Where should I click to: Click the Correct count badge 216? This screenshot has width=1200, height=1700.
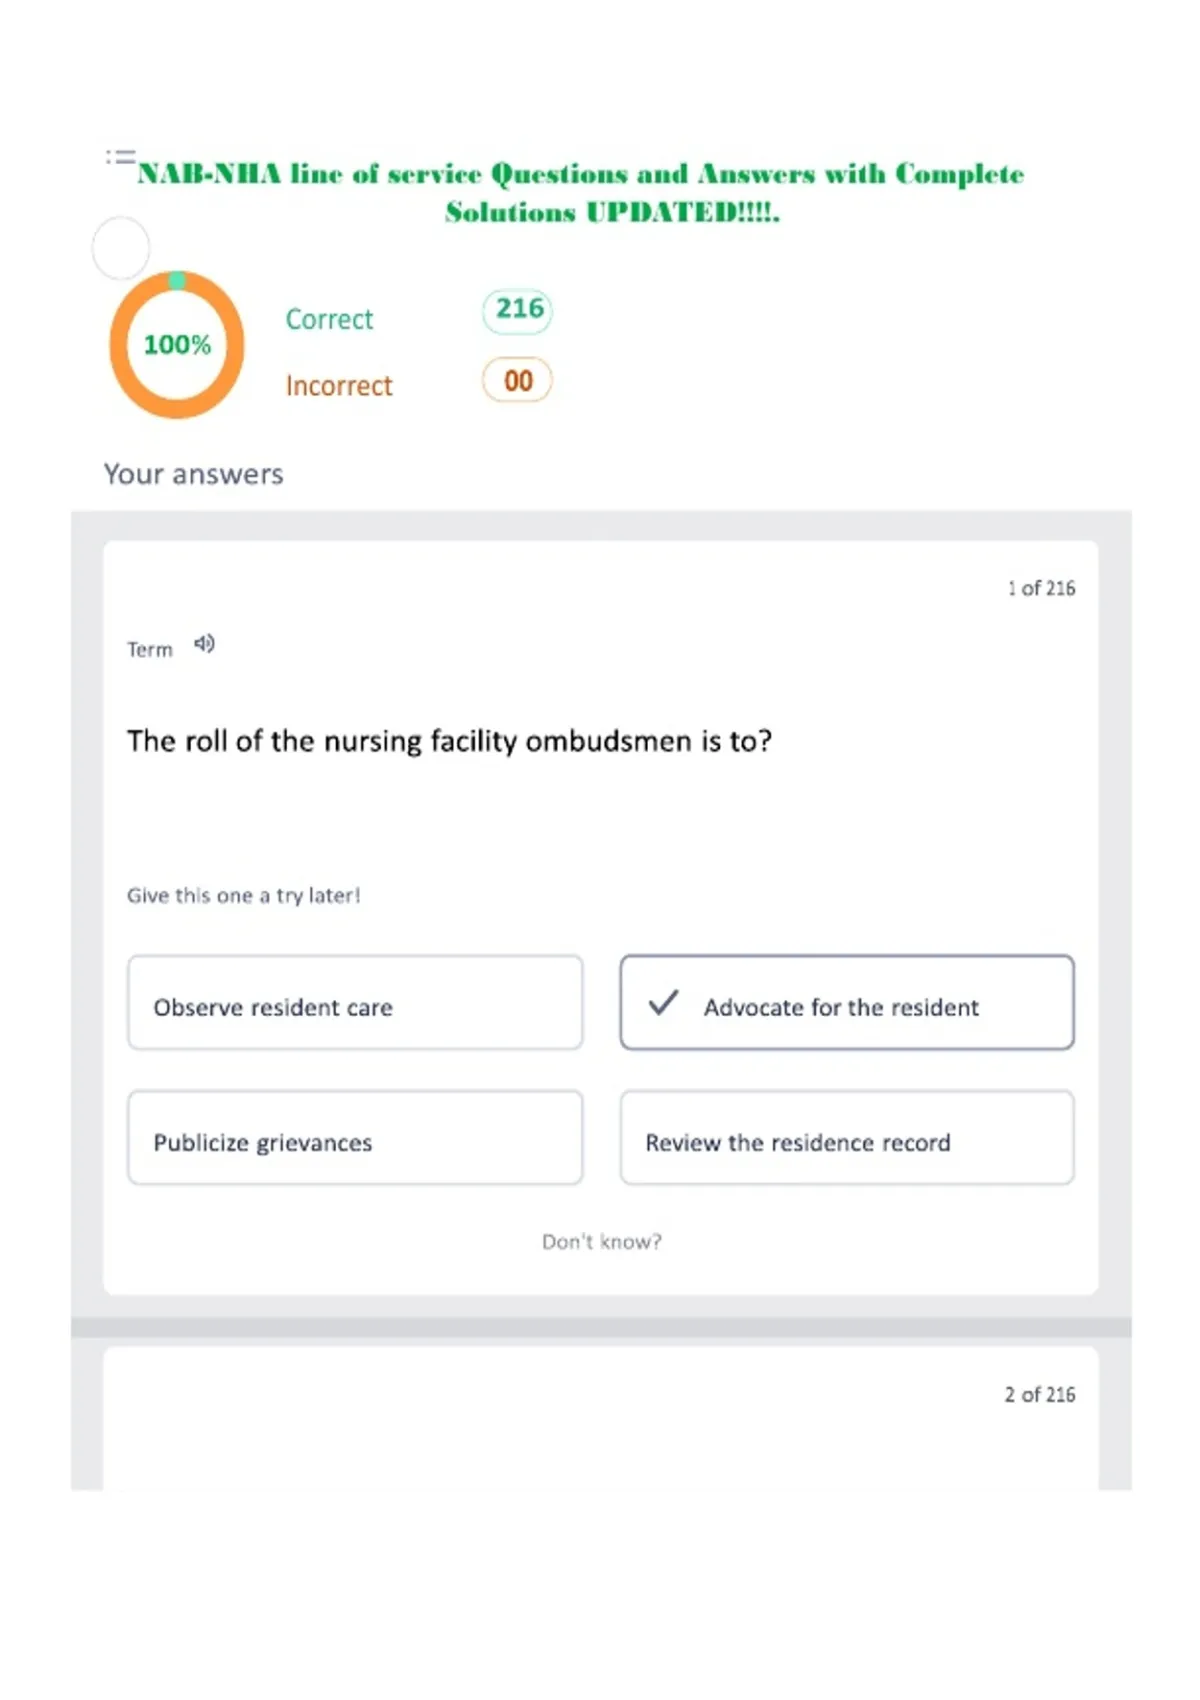tap(518, 310)
